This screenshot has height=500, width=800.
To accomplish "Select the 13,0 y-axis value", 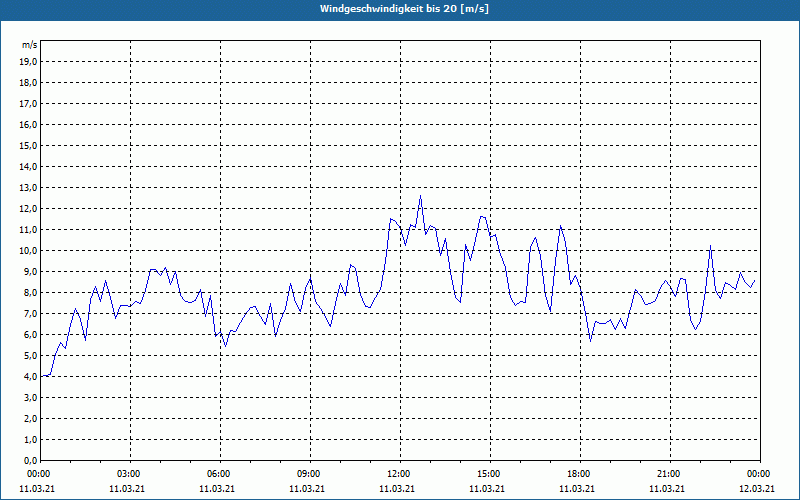I will pyautogui.click(x=27, y=188).
